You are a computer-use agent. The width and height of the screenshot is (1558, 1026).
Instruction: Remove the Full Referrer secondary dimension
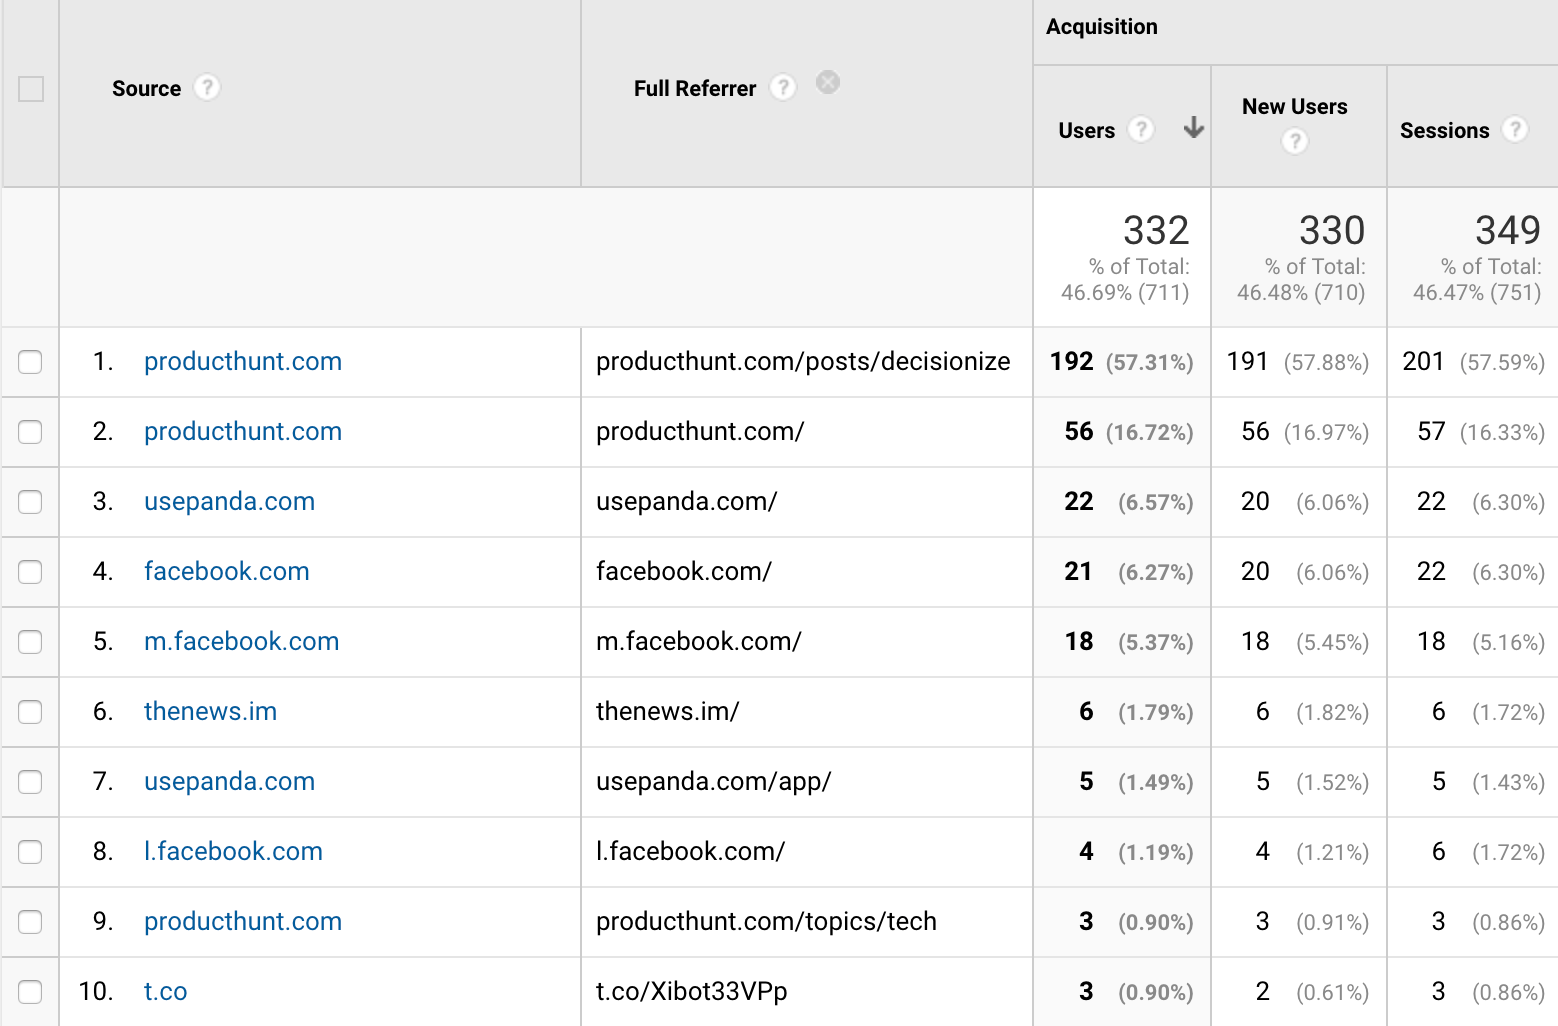coord(828,82)
